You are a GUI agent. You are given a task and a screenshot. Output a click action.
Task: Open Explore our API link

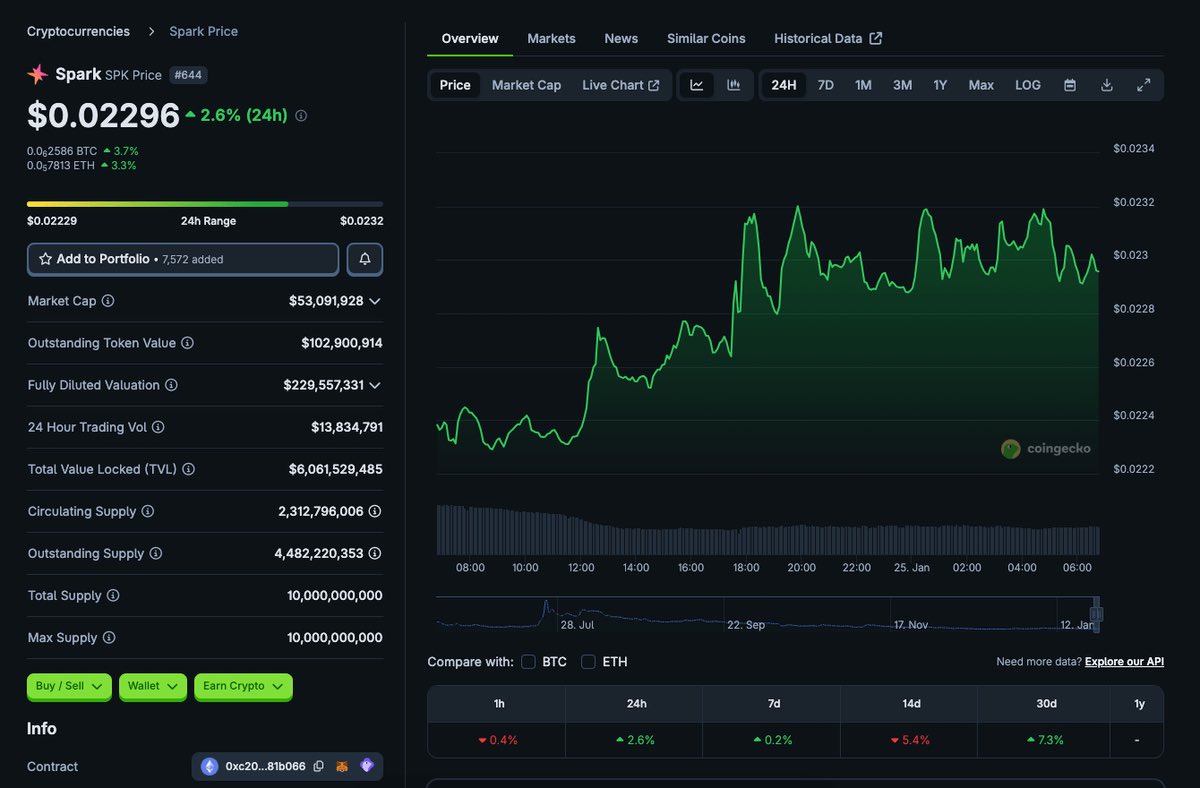pyautogui.click(x=1124, y=662)
